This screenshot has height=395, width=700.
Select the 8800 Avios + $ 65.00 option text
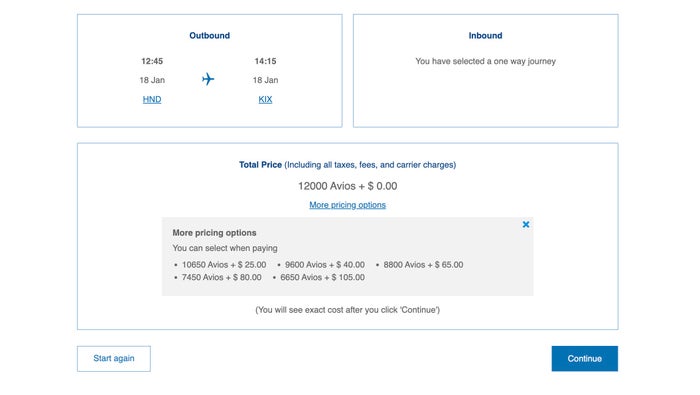(423, 265)
